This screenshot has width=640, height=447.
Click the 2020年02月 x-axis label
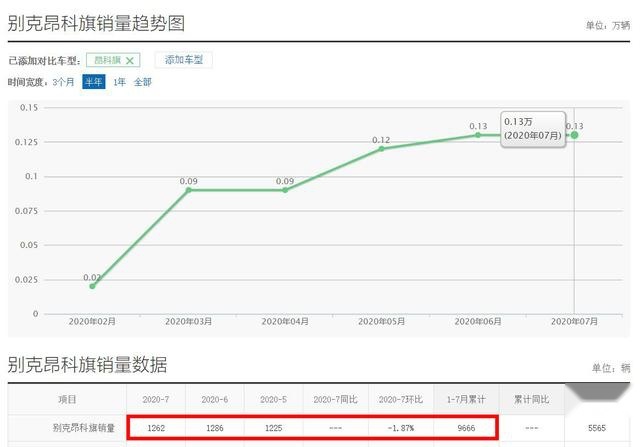[92, 322]
